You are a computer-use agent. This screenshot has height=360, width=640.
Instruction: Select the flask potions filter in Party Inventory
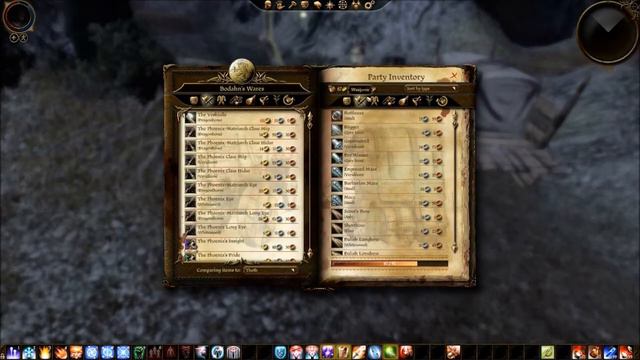pos(403,101)
